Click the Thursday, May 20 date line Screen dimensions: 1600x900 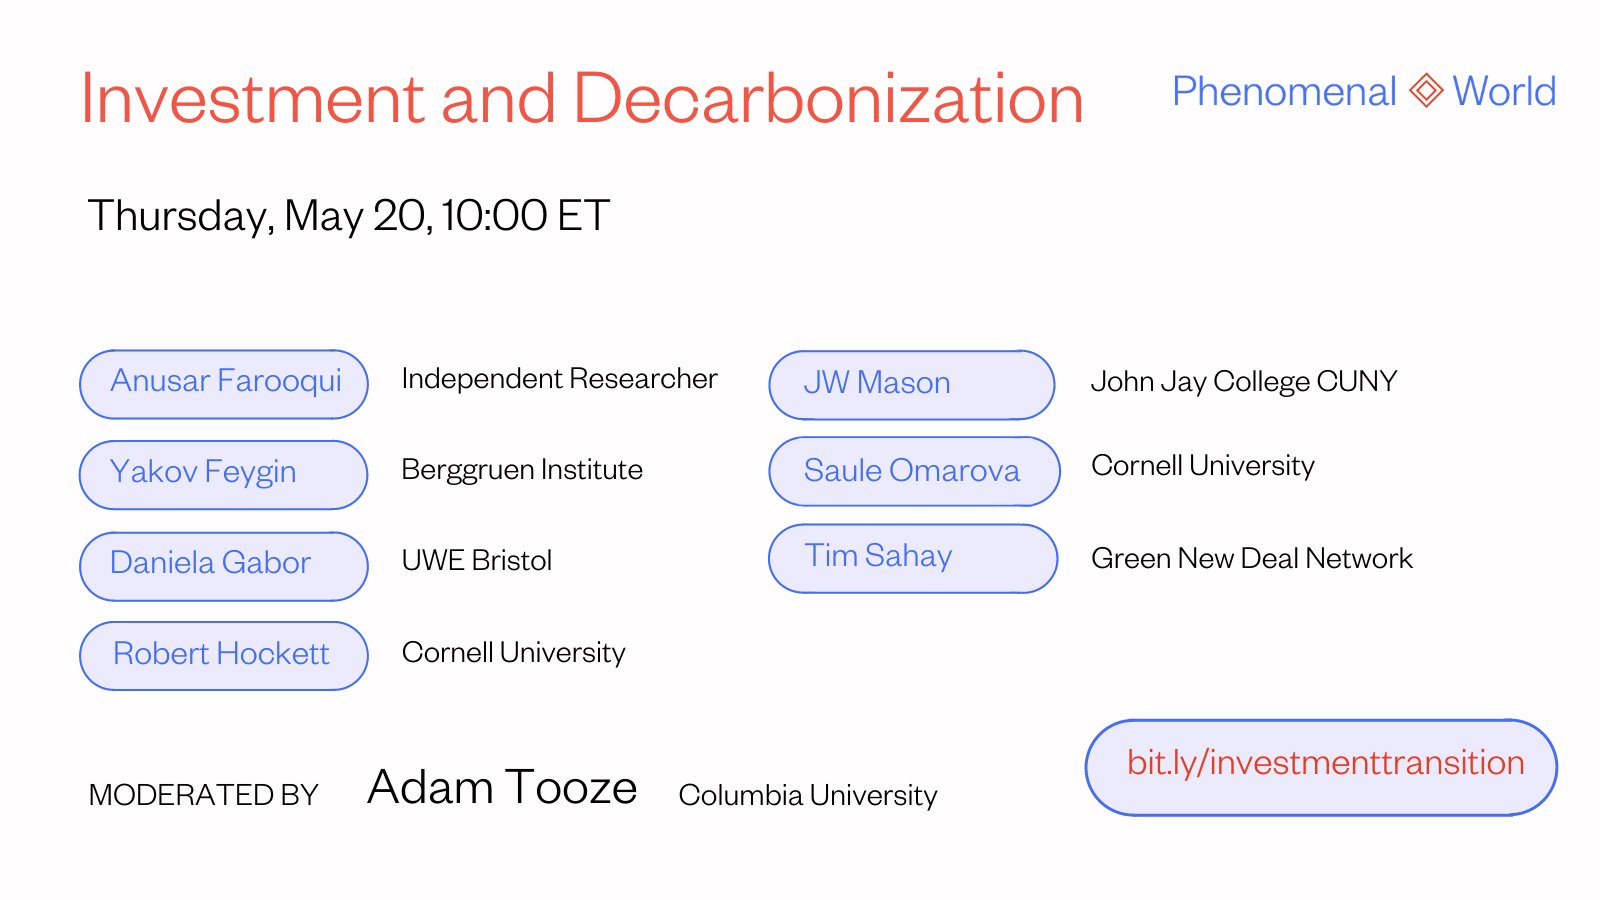point(348,216)
